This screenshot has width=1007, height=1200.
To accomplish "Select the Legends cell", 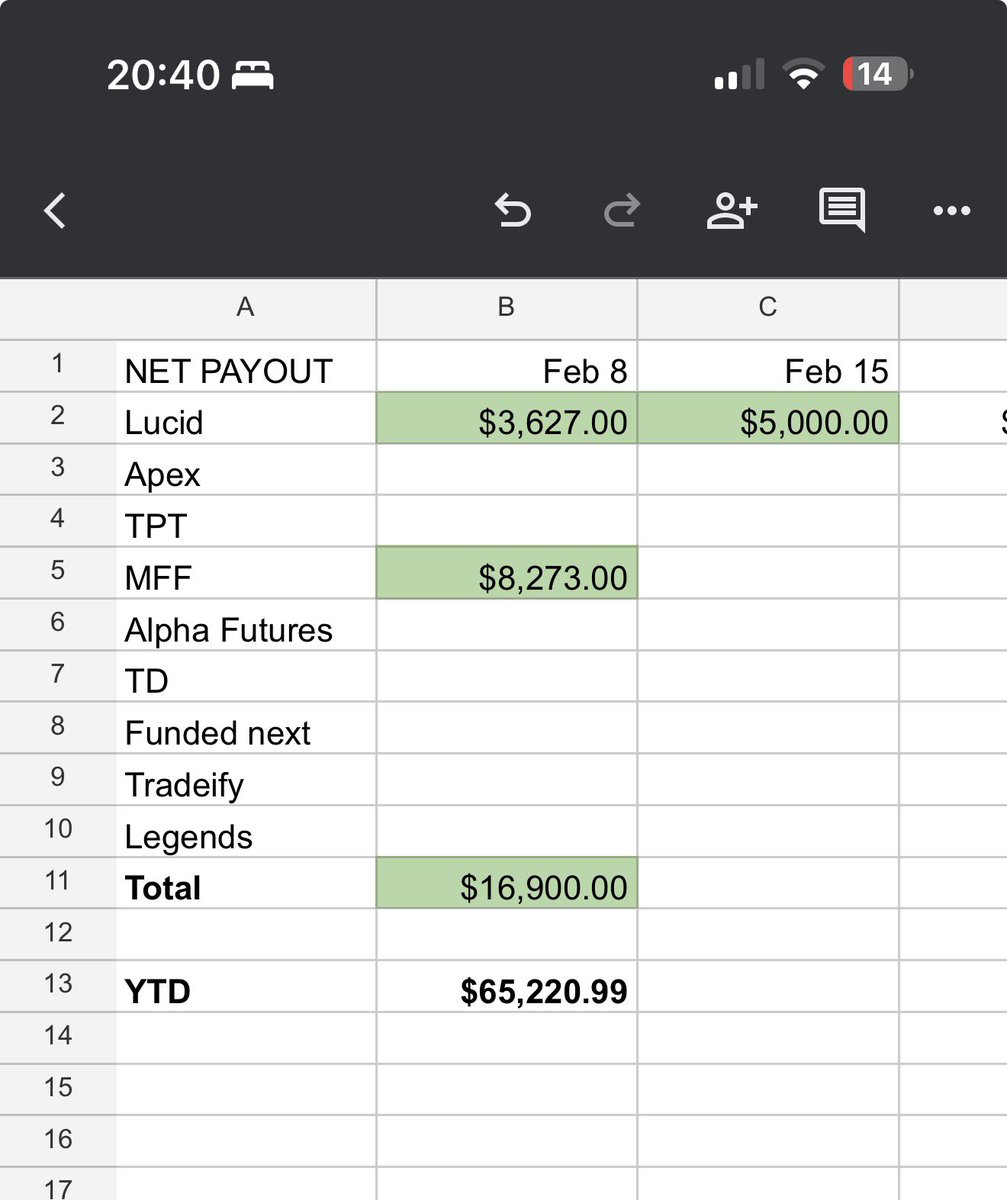I will click(x=246, y=831).
